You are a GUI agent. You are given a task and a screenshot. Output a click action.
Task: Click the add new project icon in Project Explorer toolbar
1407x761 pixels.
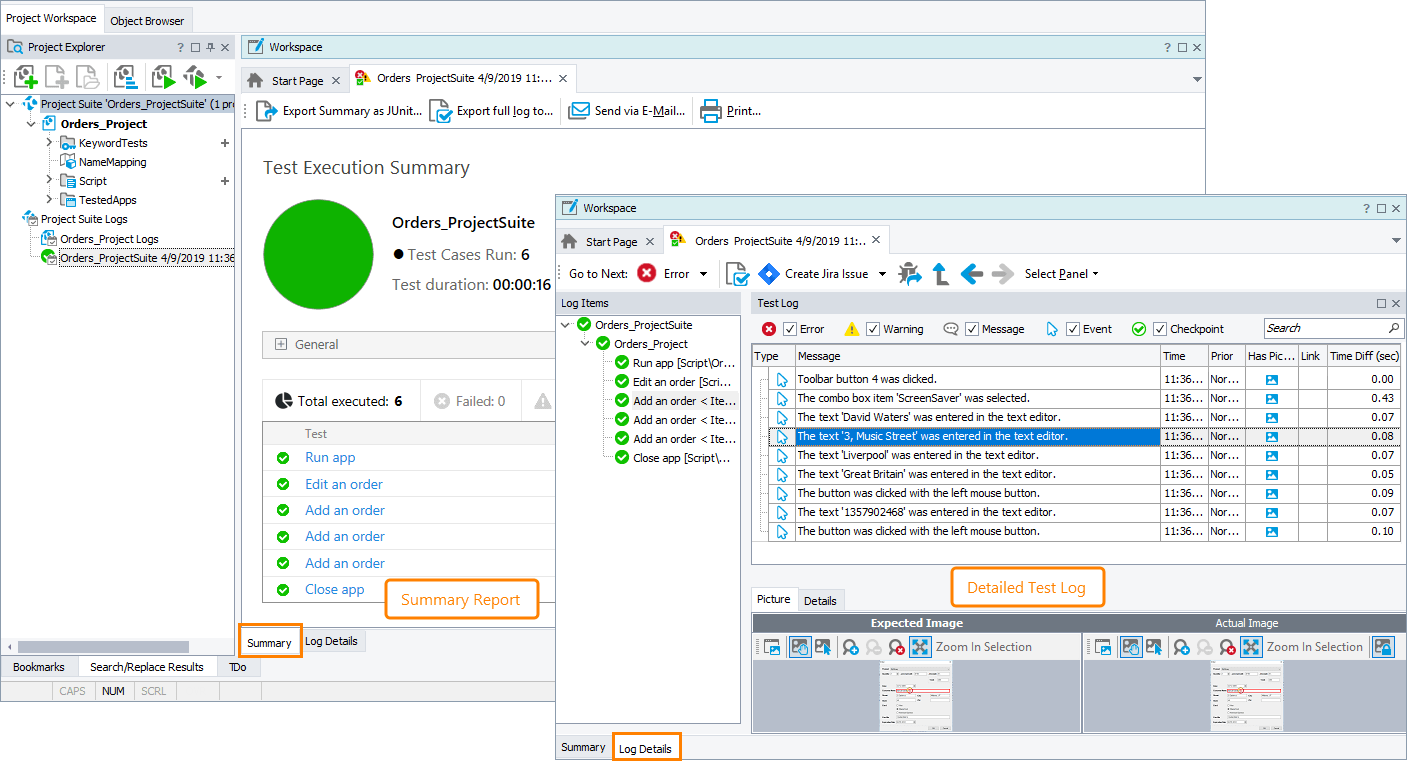click(x=25, y=77)
